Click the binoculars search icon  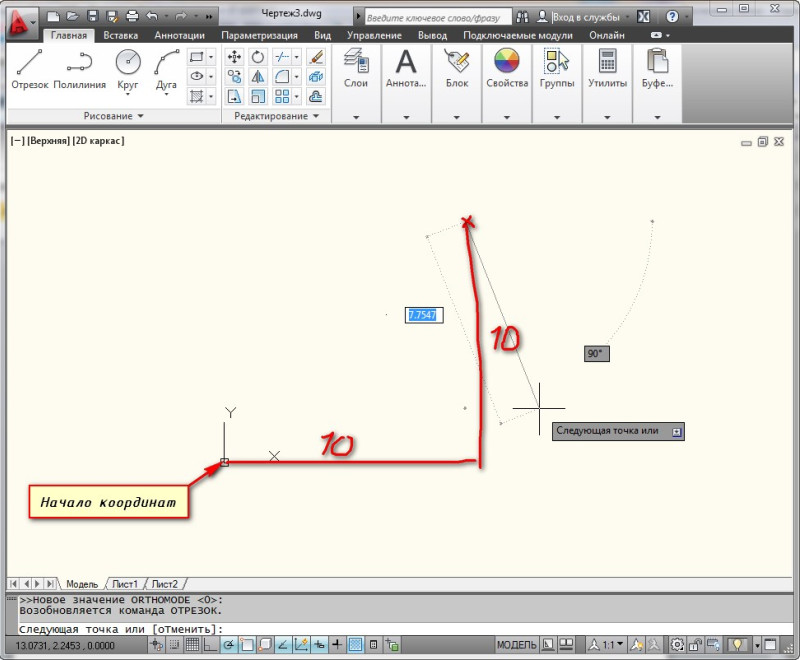(522, 17)
